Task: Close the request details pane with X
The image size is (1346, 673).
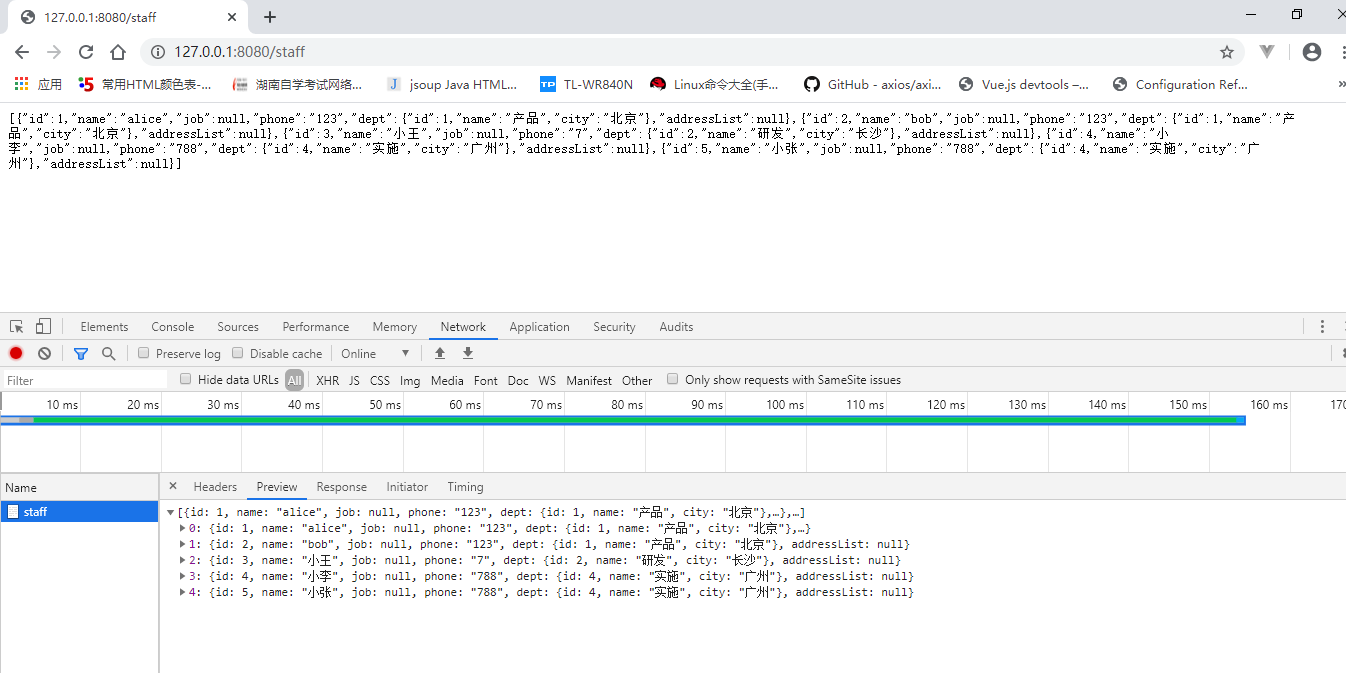Action: [172, 486]
